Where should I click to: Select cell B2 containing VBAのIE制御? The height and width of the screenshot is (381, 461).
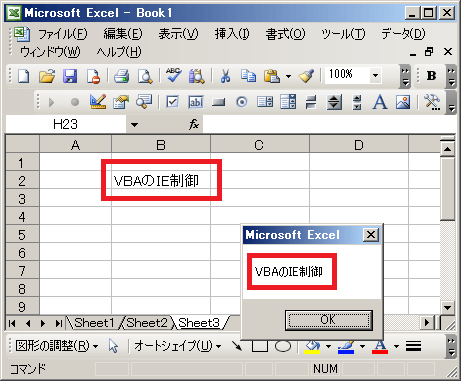click(161, 181)
